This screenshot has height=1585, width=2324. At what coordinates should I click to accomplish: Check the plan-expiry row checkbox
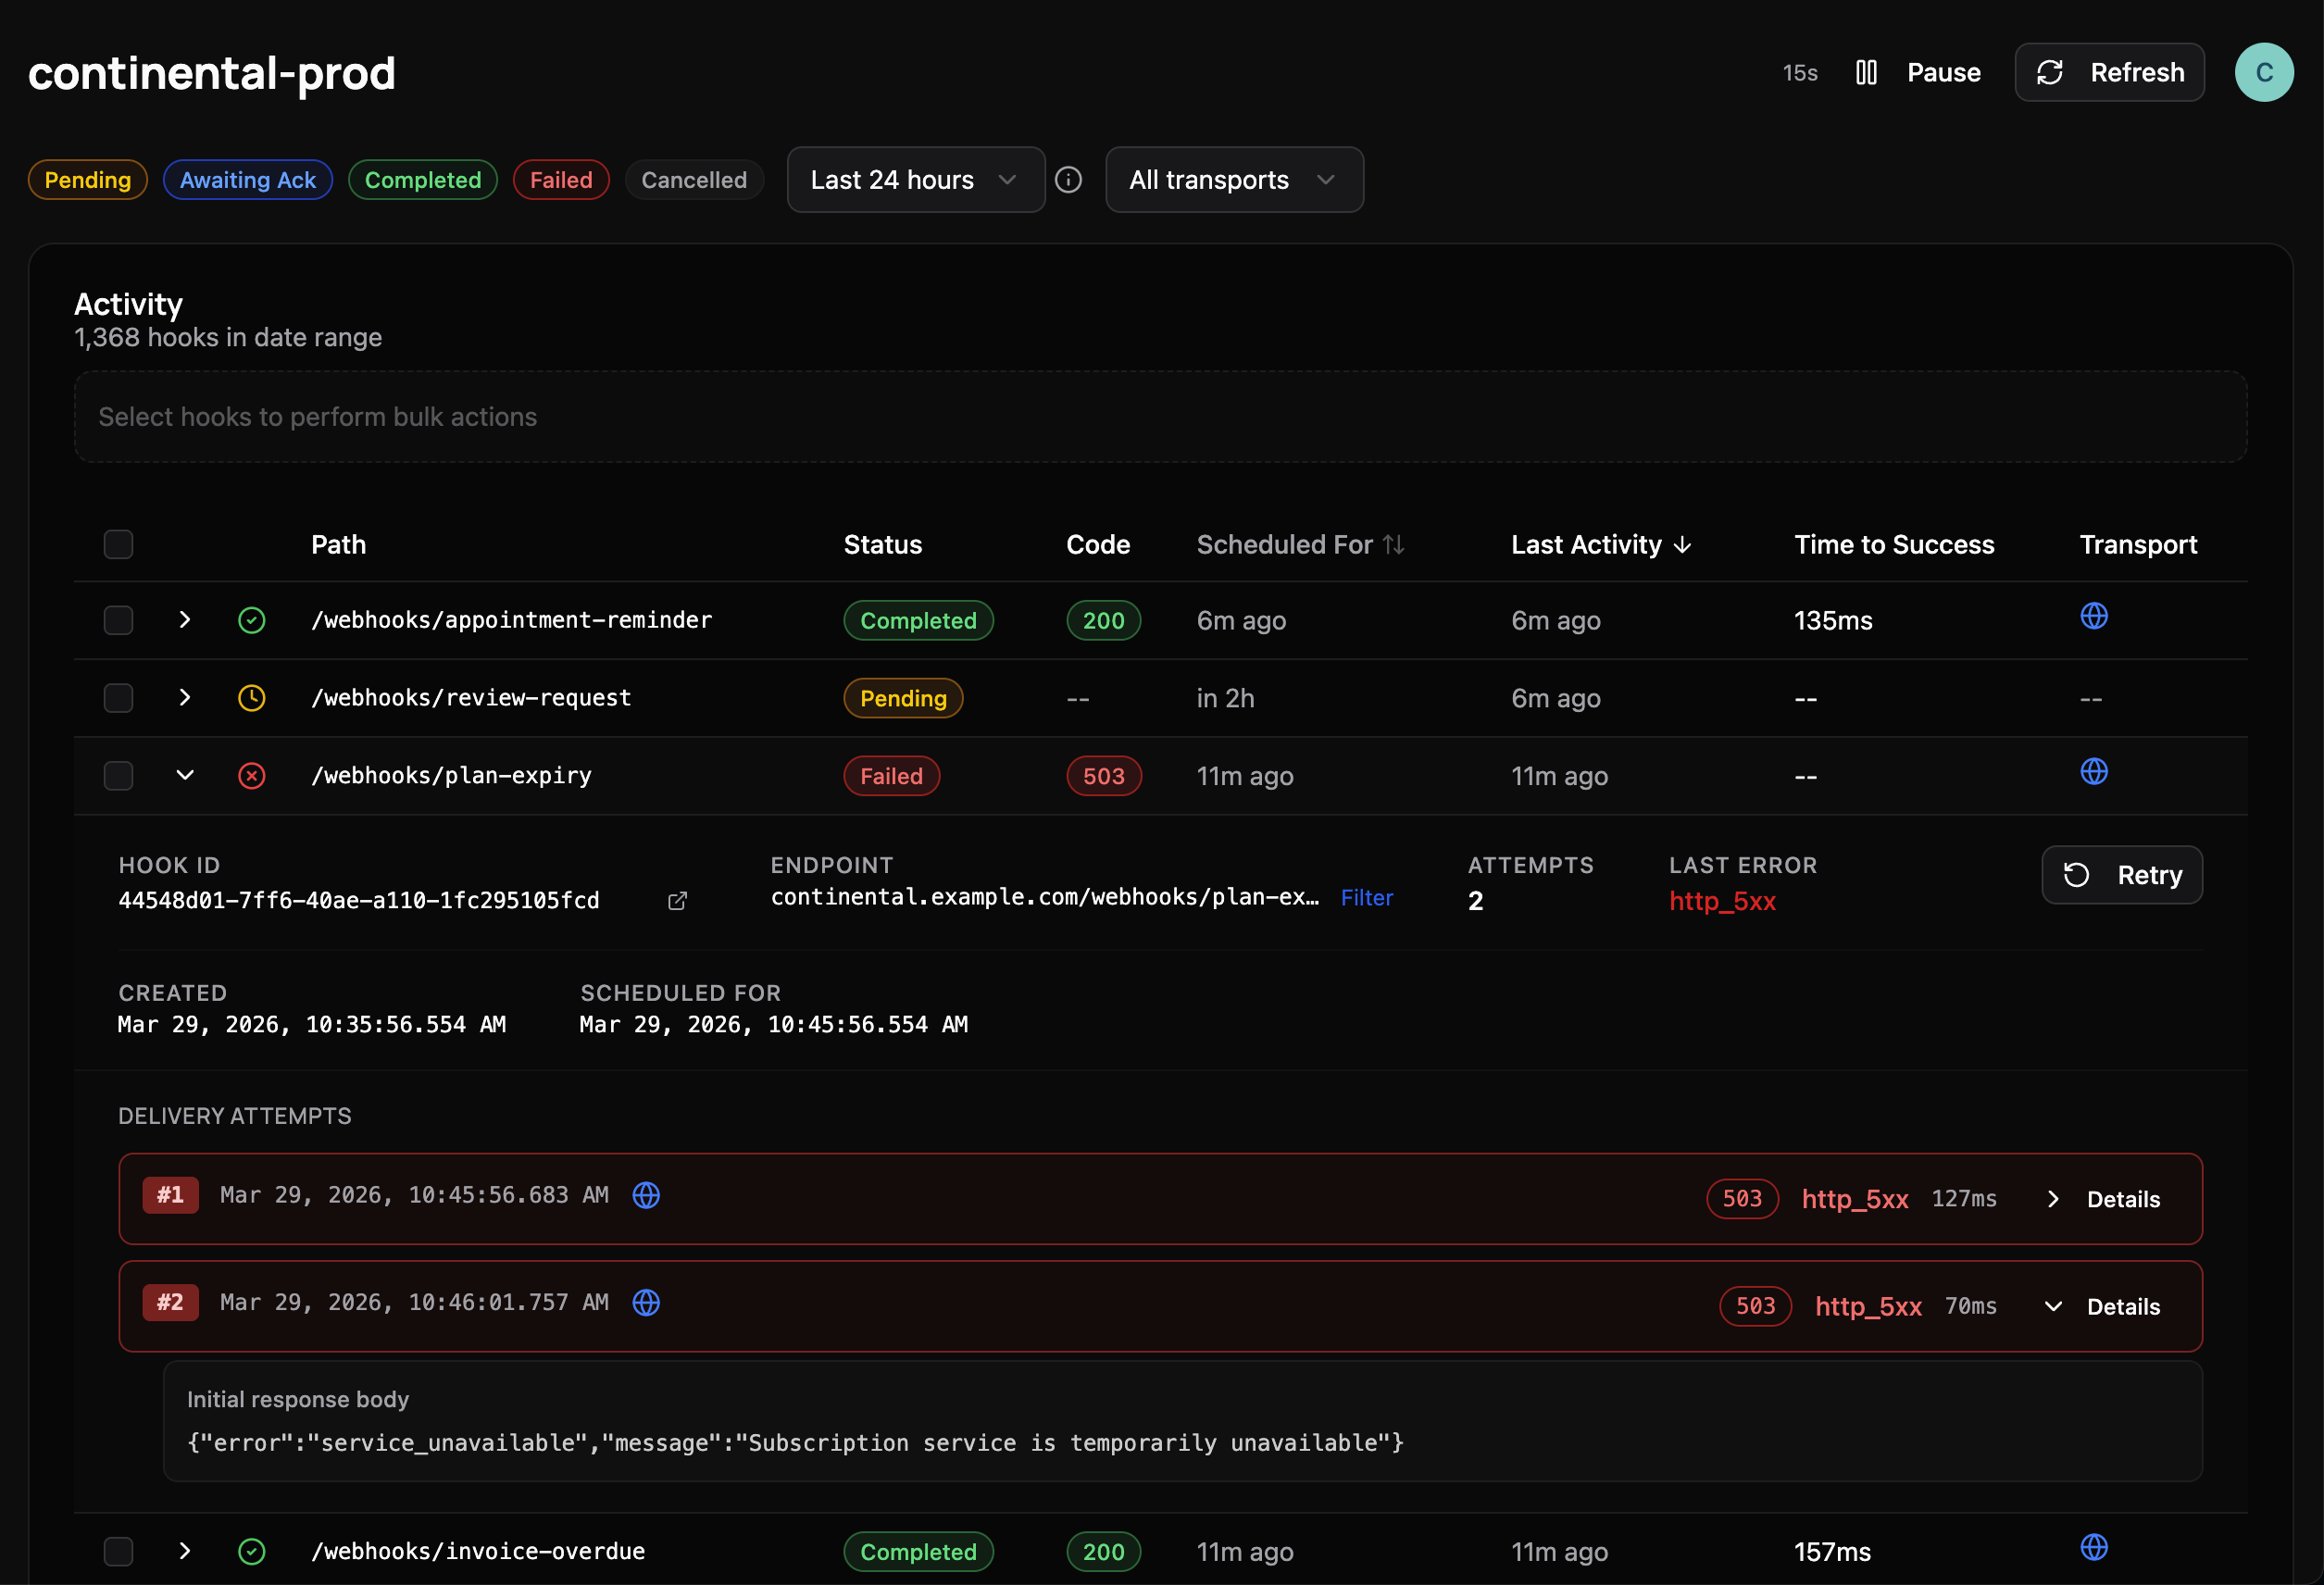[x=118, y=775]
